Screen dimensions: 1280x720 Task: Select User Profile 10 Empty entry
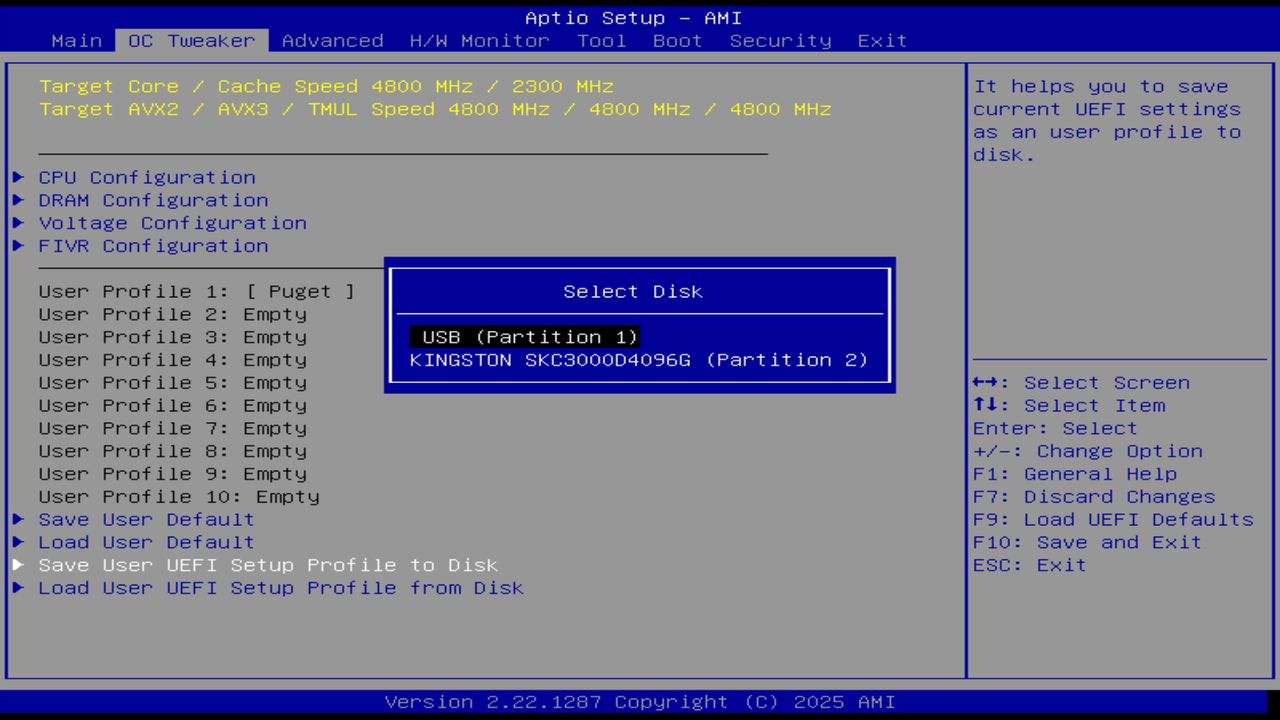(x=179, y=497)
